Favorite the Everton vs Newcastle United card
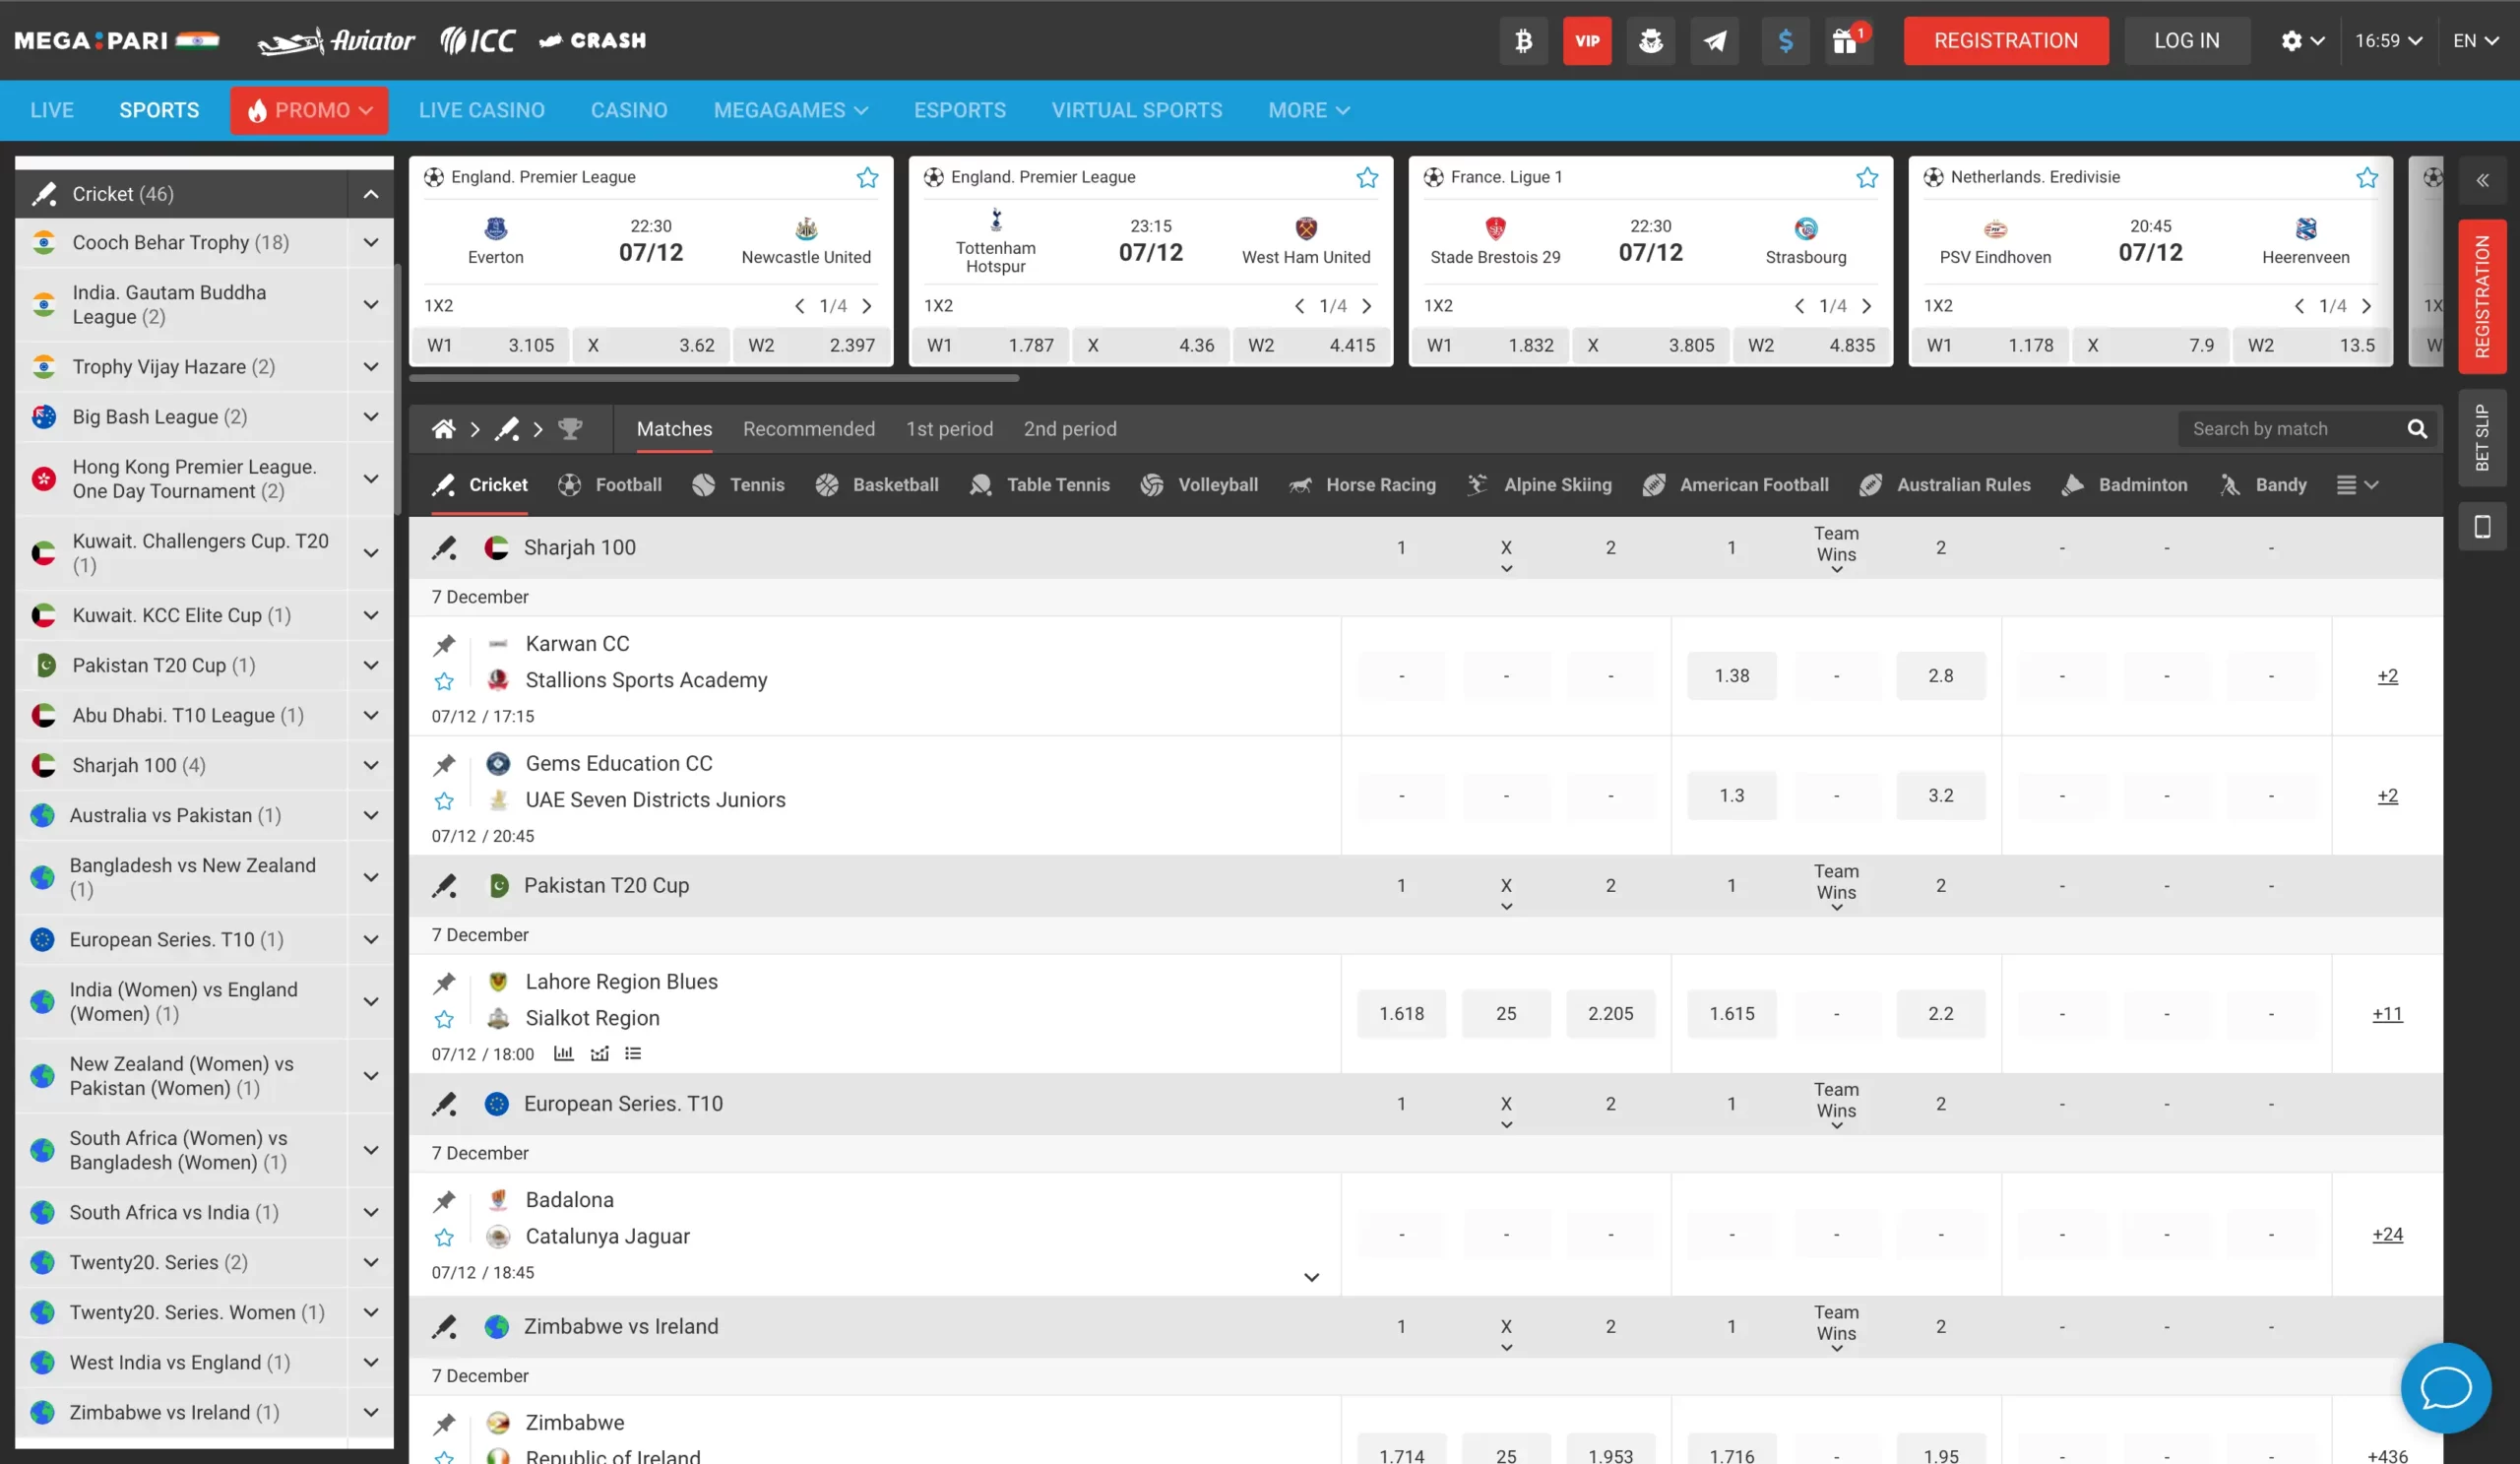This screenshot has width=2520, height=1464. 867,178
